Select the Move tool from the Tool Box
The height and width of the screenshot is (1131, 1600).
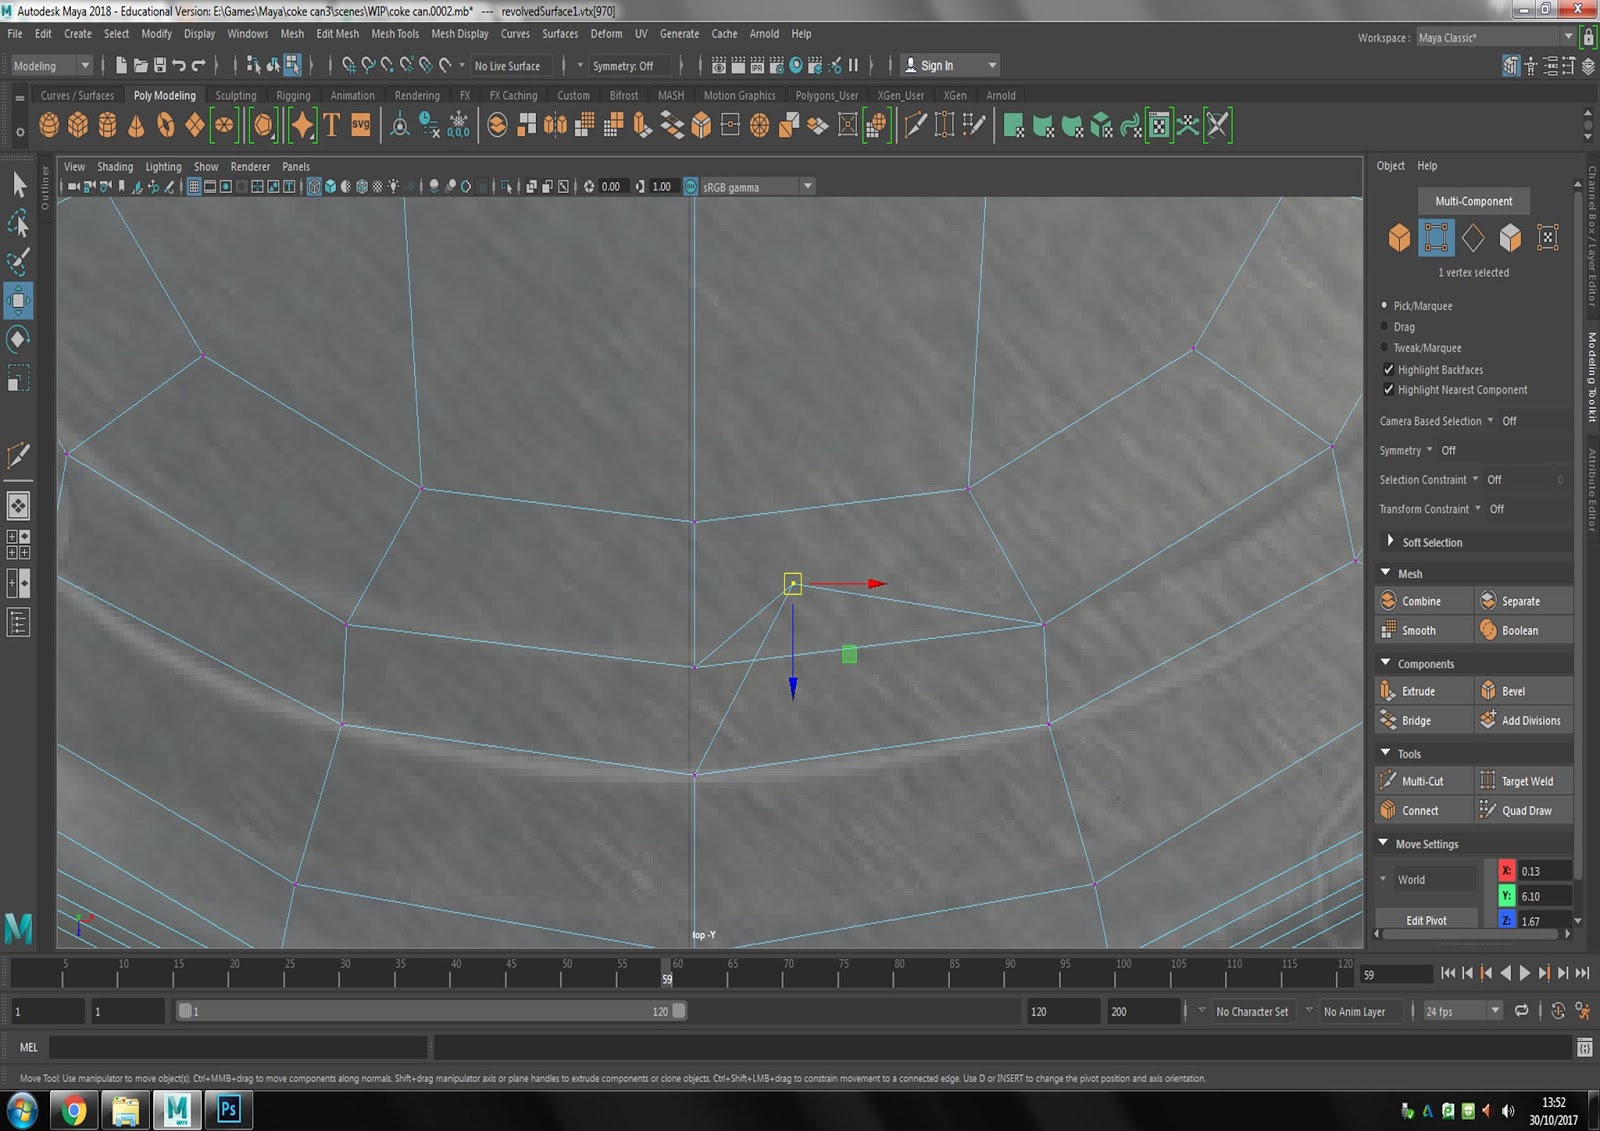(18, 300)
